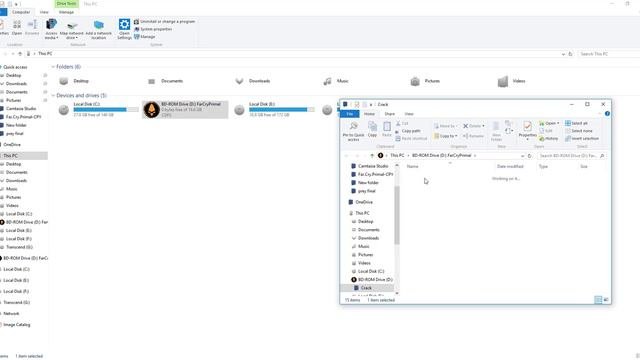Click Copy icon in Crack window ribbon
The image size is (640, 360).
[x=372, y=126]
